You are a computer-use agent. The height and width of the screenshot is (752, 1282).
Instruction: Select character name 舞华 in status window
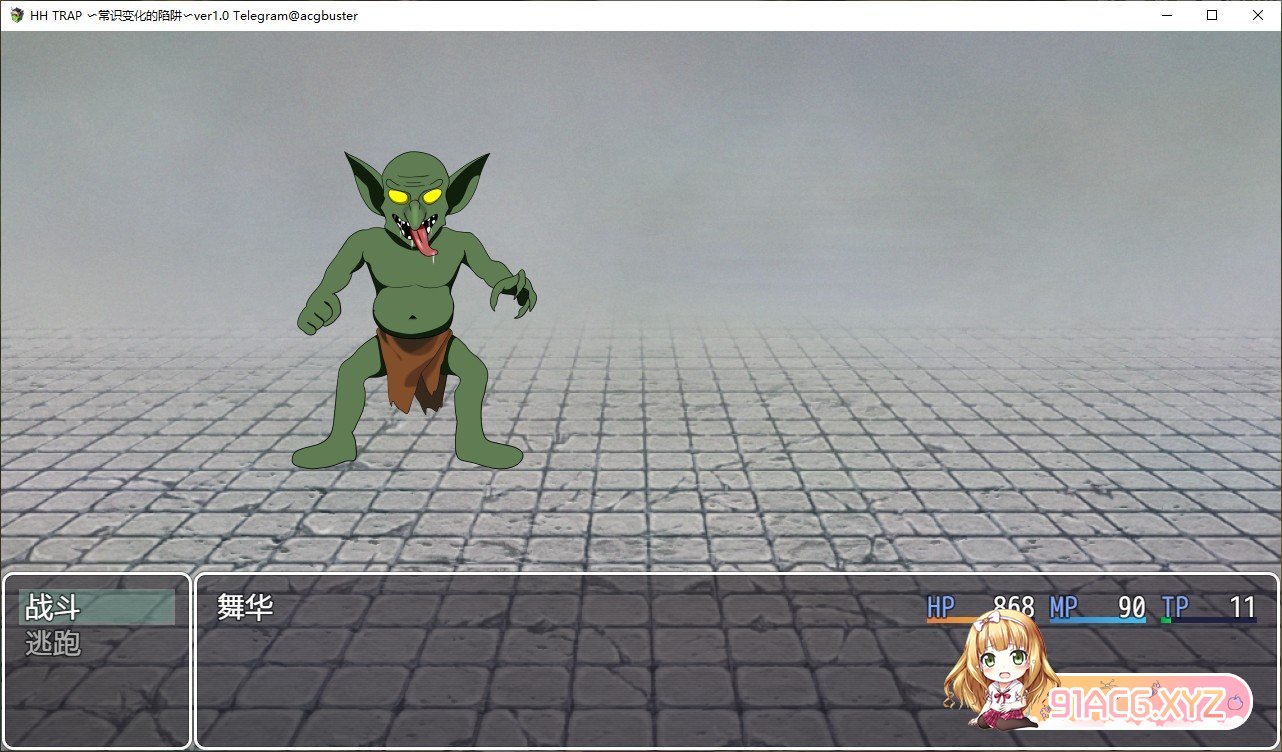point(245,607)
